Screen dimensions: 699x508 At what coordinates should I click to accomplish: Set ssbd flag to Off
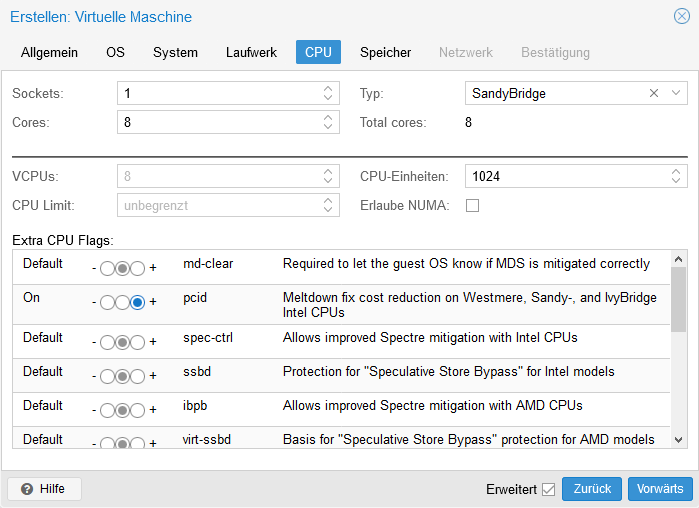(106, 376)
